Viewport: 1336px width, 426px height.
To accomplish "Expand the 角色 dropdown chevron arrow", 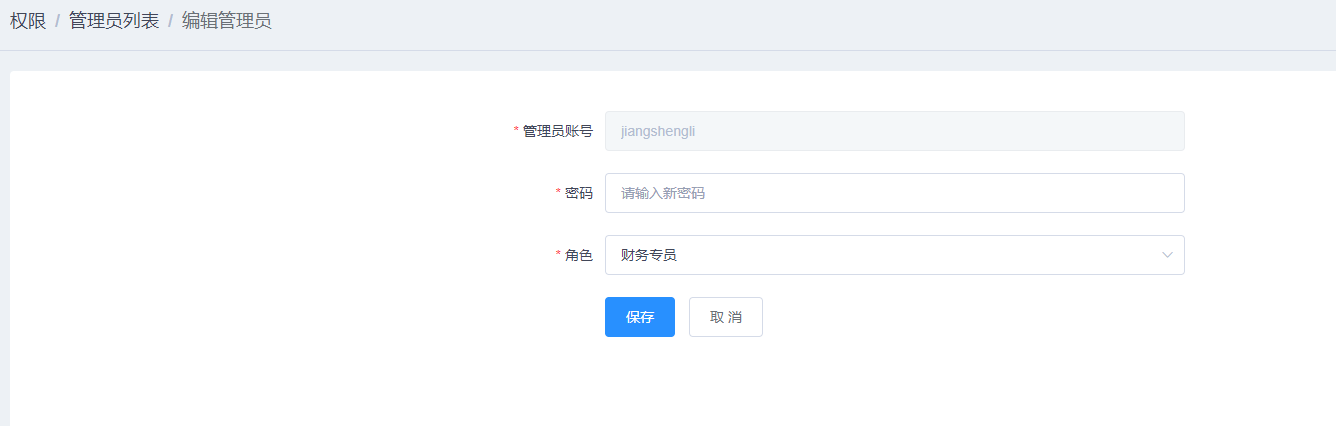I will (x=1166, y=255).
